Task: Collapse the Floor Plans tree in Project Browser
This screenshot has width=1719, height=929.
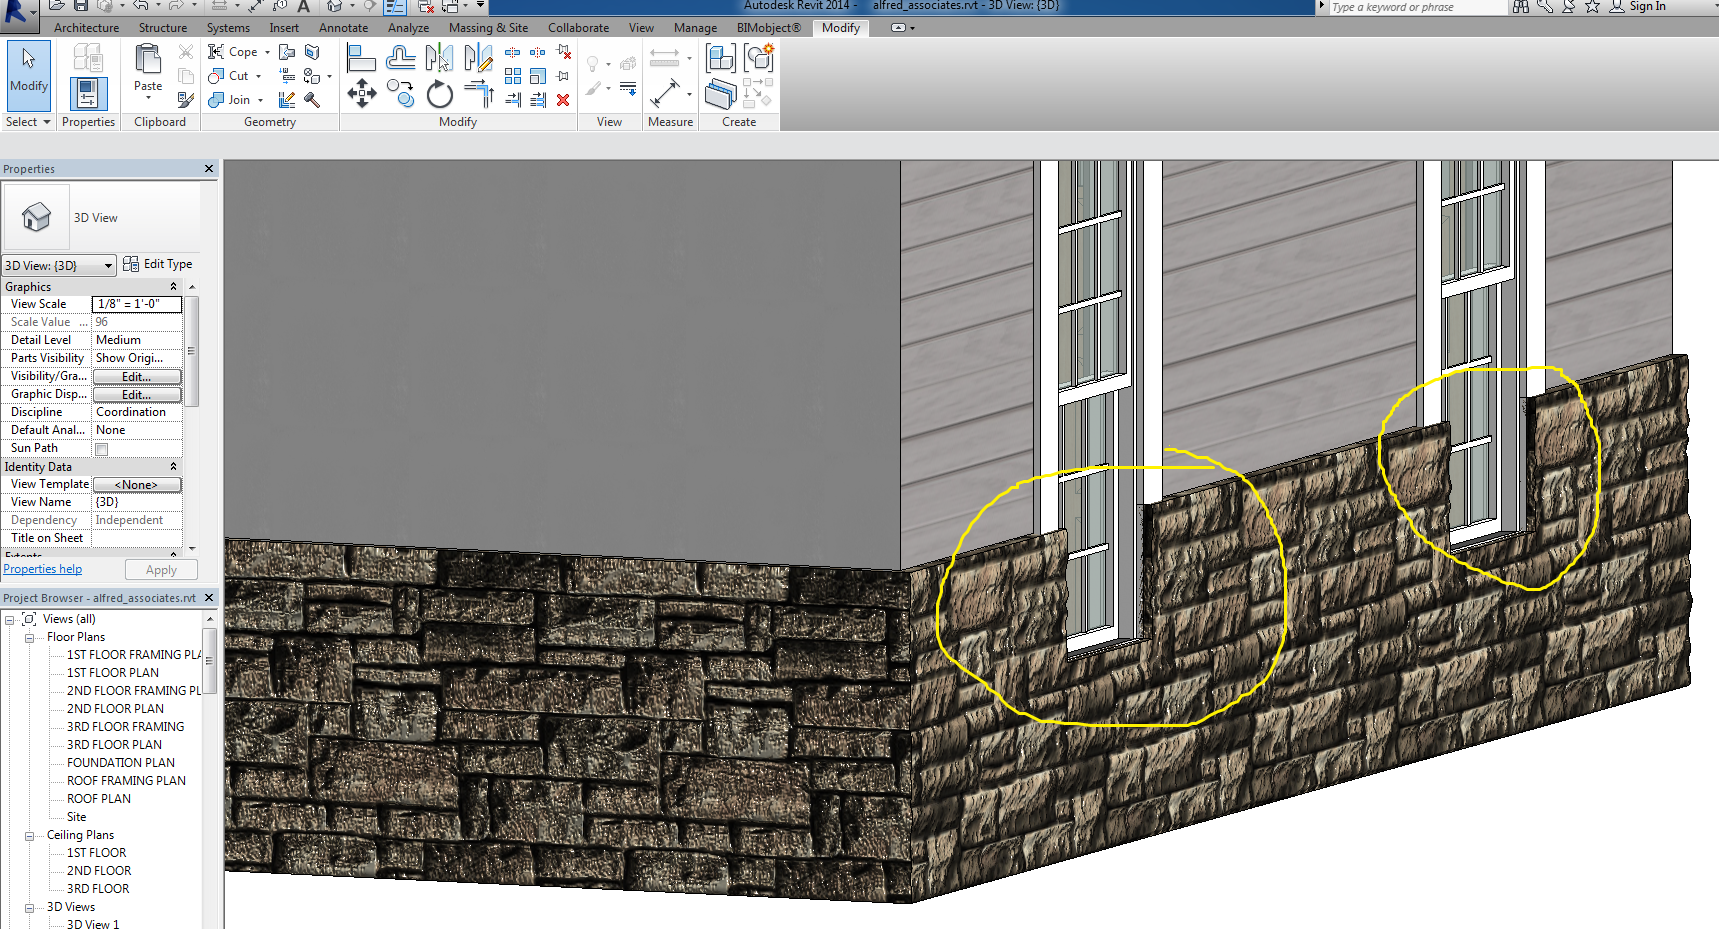Action: pyautogui.click(x=31, y=636)
